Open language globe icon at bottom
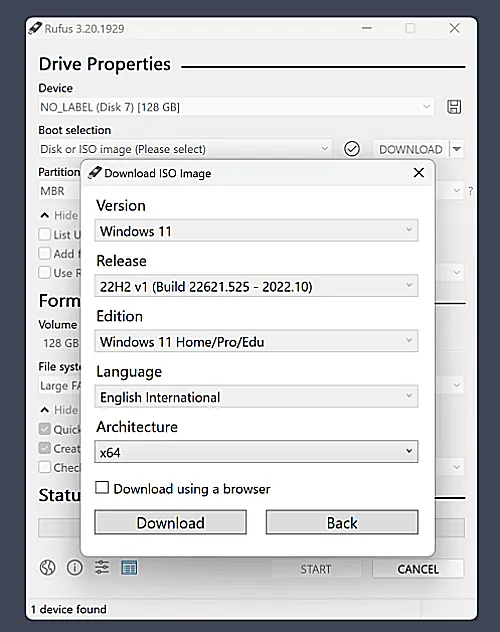The height and width of the screenshot is (632, 500). [48, 568]
